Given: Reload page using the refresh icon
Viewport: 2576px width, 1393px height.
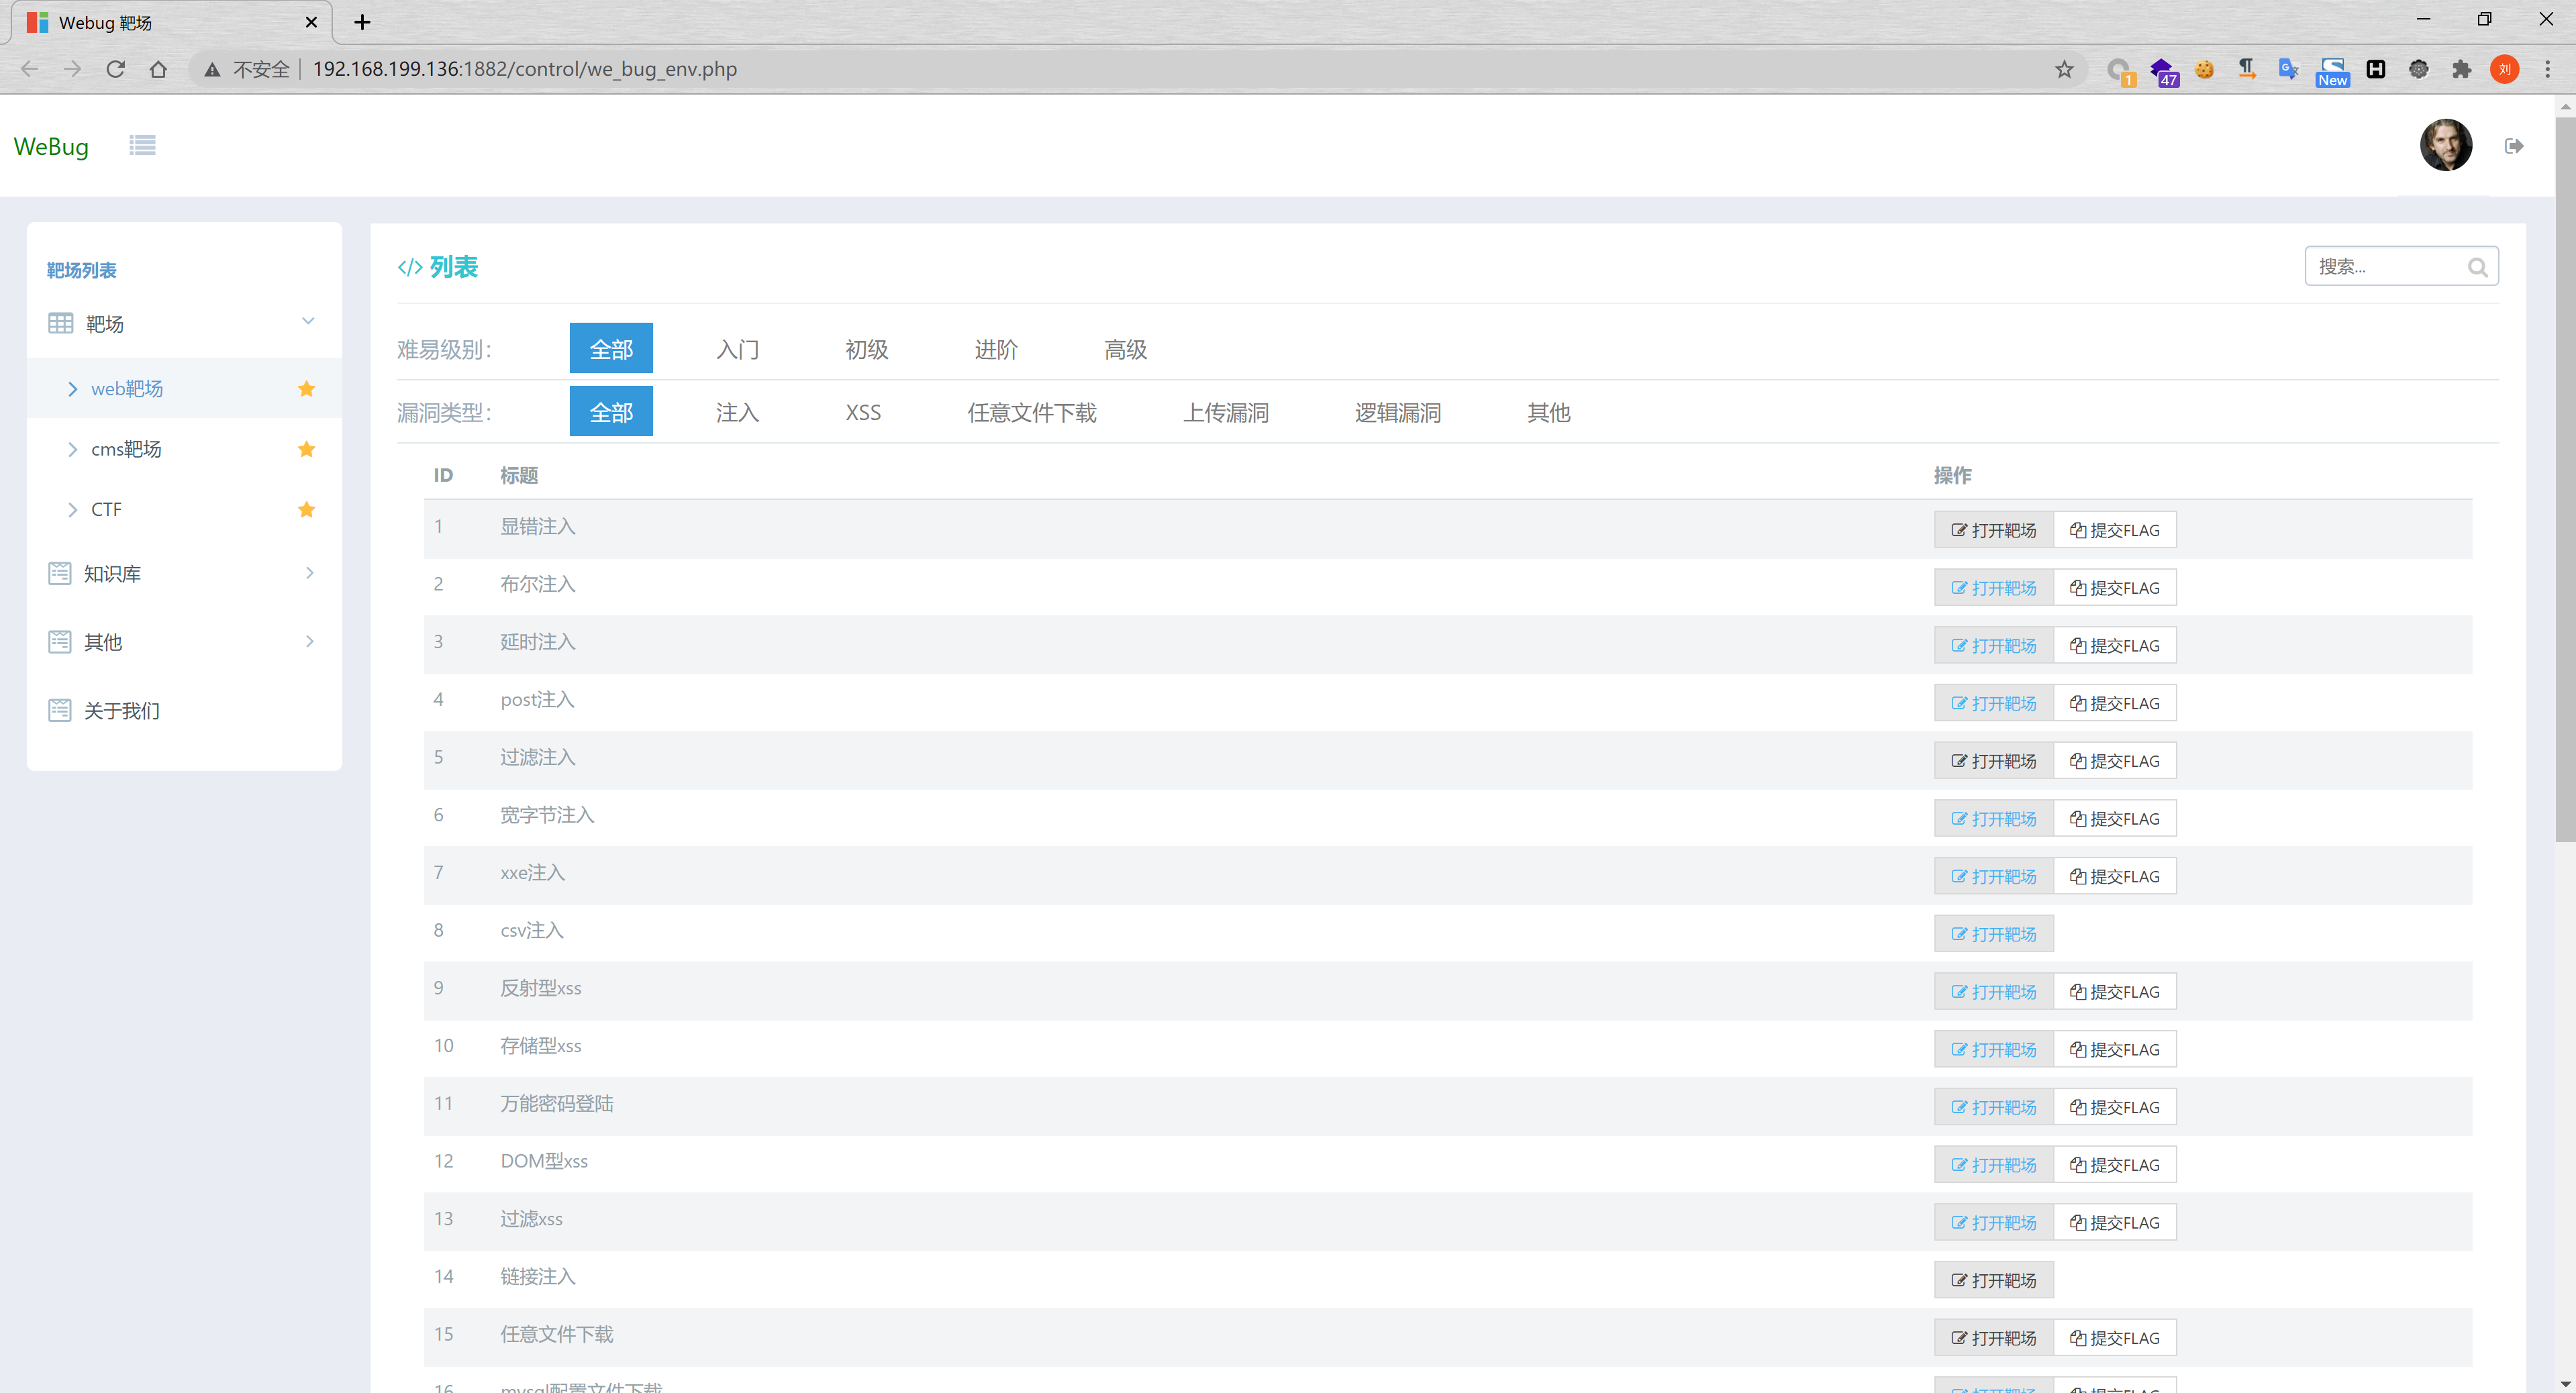Looking at the screenshot, I should [x=115, y=69].
